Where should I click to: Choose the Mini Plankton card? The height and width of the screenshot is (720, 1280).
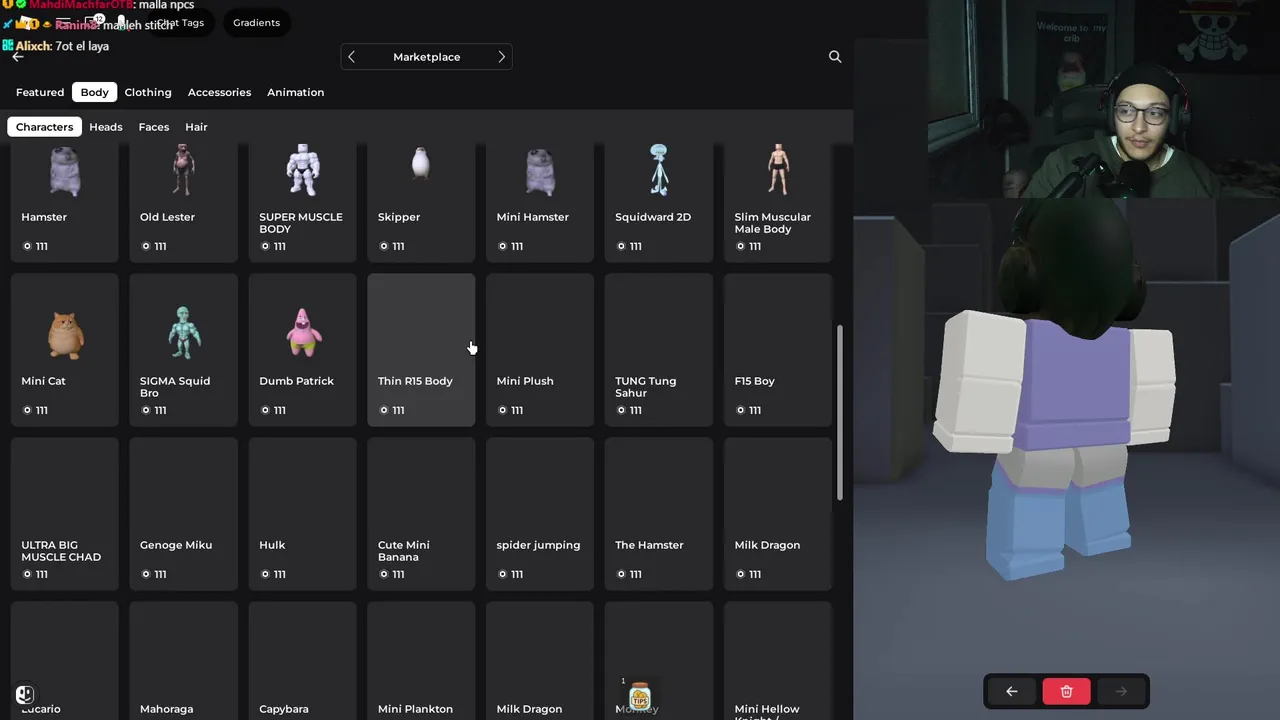421,661
